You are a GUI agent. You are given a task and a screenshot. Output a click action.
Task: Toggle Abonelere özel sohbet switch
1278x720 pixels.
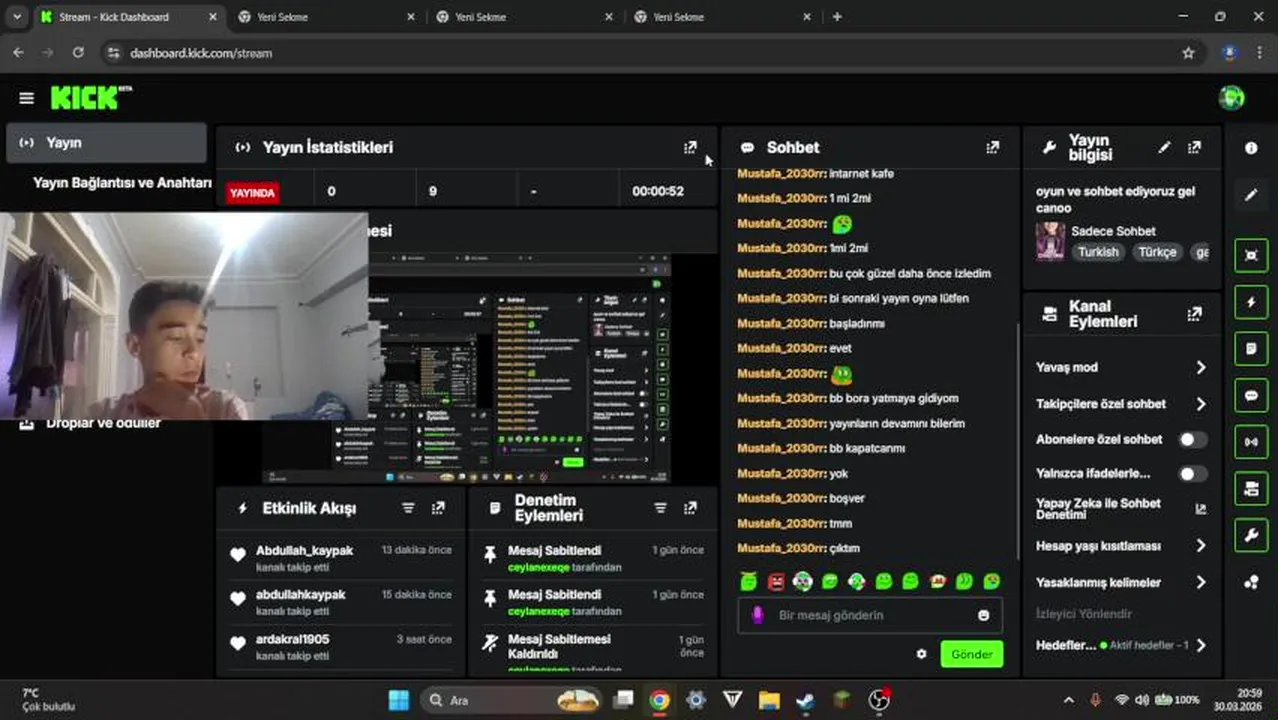point(1192,439)
